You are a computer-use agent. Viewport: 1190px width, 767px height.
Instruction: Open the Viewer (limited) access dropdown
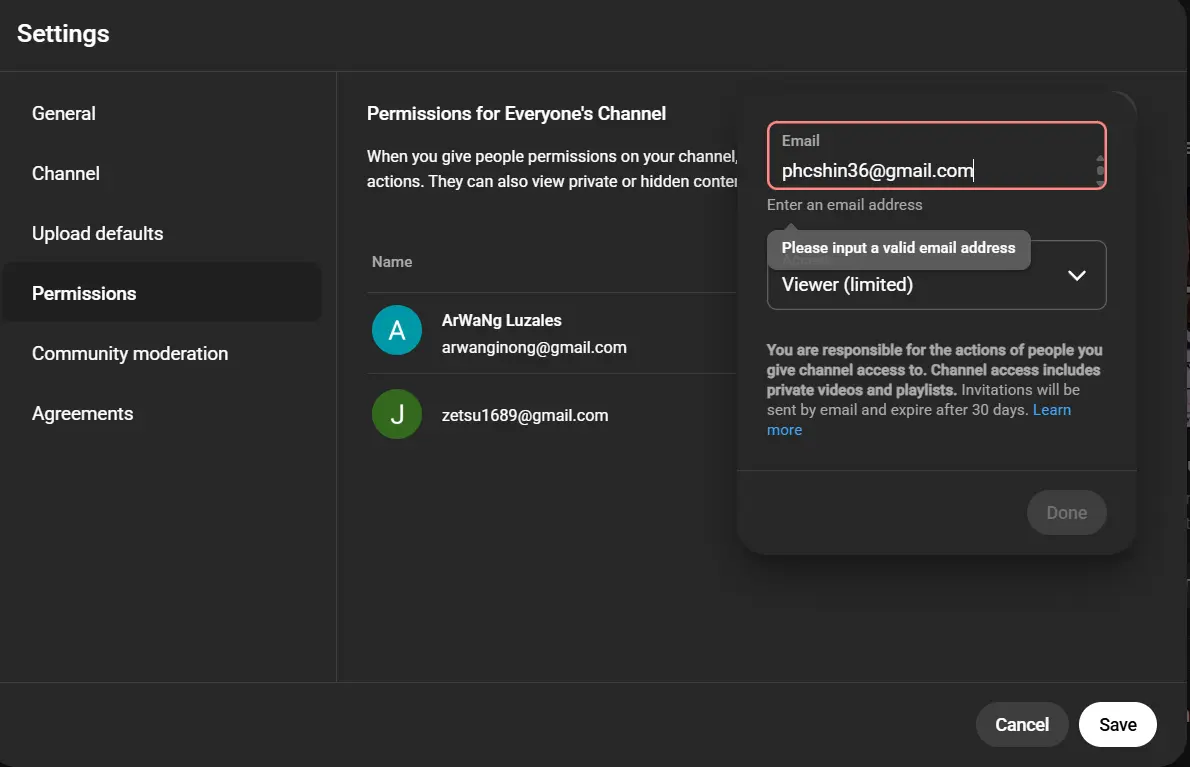pos(936,275)
